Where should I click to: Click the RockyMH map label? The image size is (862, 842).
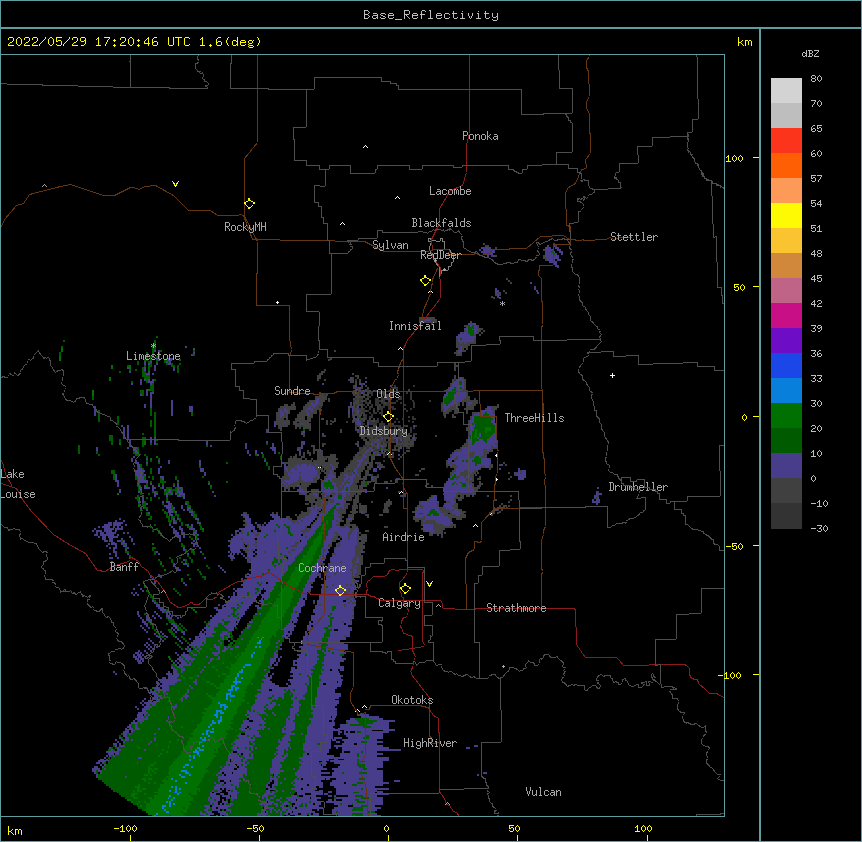[x=245, y=227]
